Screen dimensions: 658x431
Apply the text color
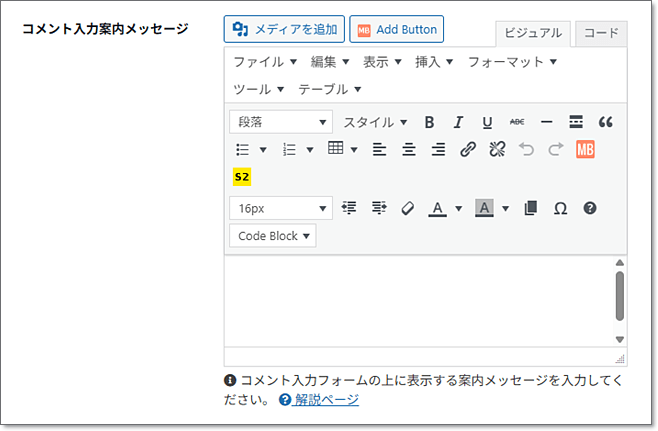[x=437, y=208]
